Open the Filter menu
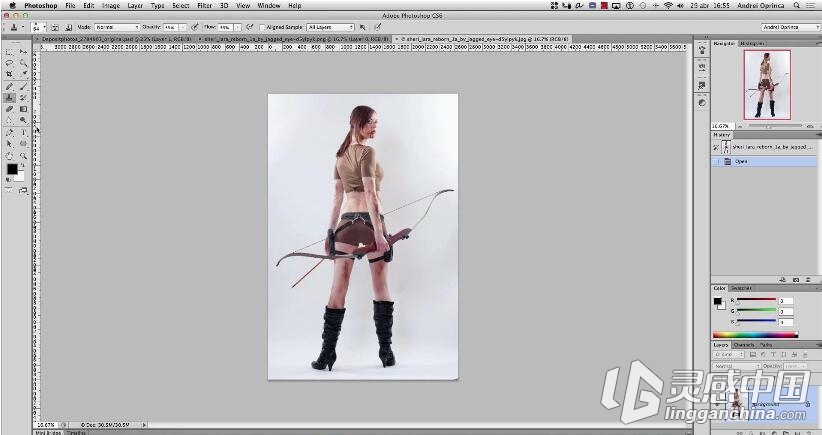 click(204, 5)
